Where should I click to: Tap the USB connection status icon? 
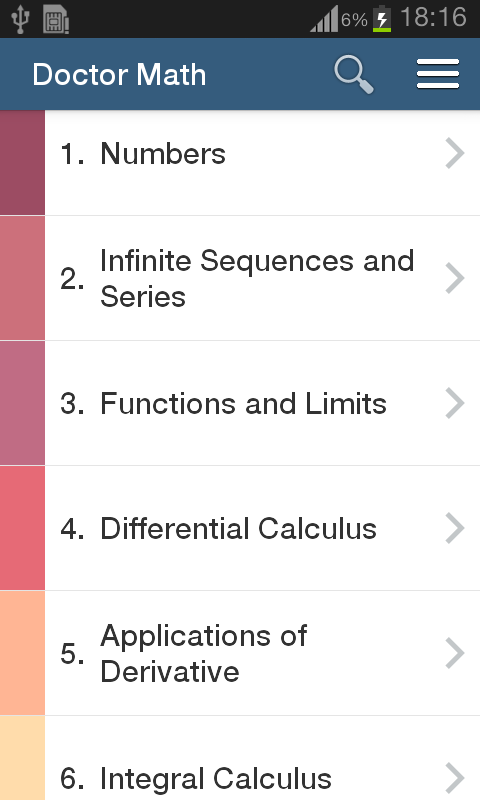pyautogui.click(x=20, y=19)
